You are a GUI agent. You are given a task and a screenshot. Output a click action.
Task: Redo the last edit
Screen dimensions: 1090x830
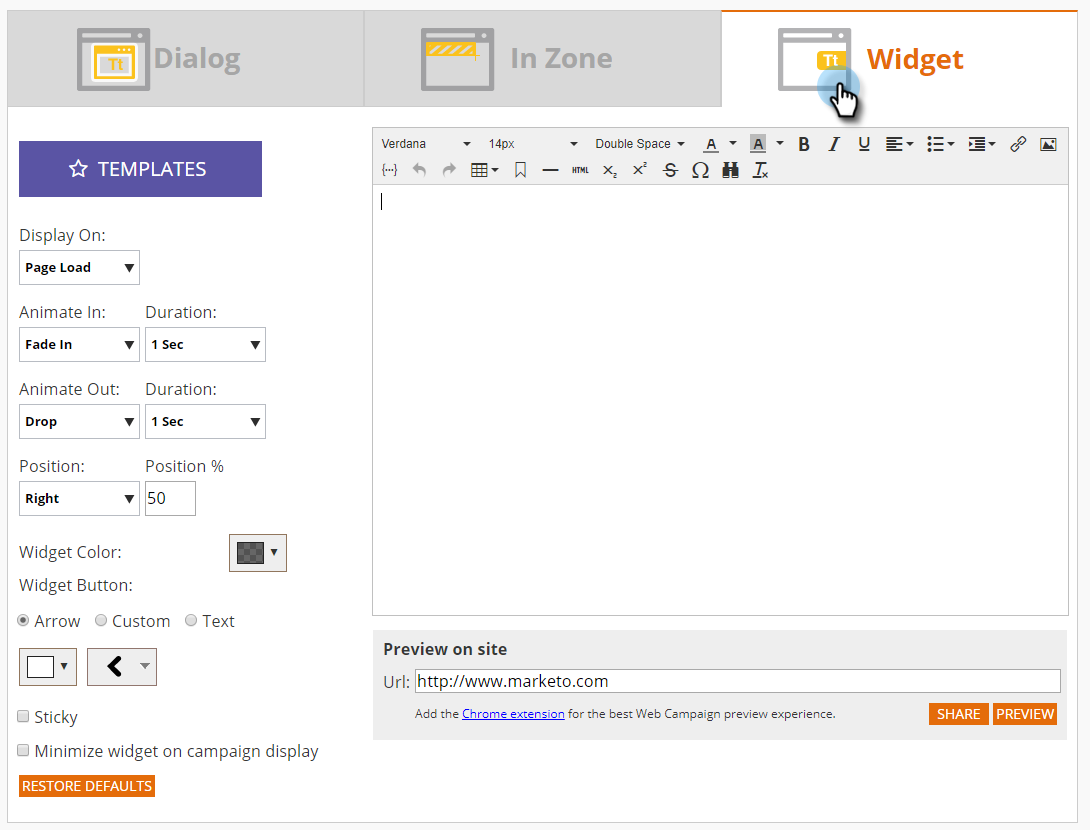point(449,170)
